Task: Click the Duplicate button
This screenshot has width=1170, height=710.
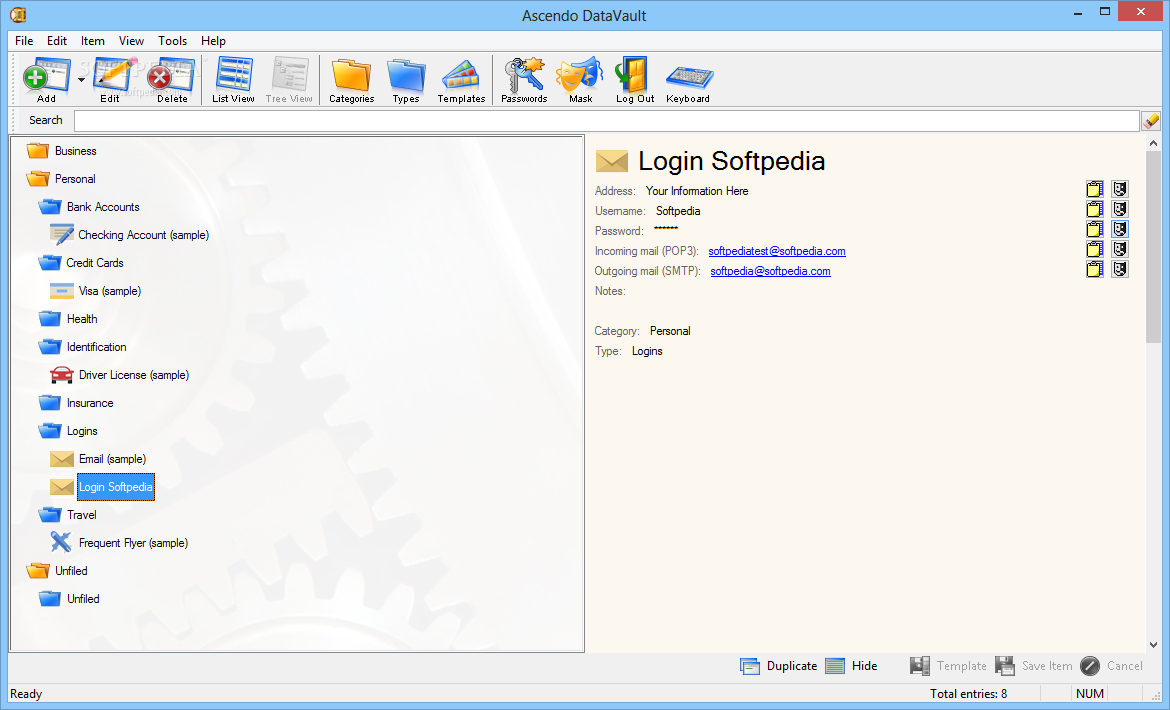Action: [778, 666]
